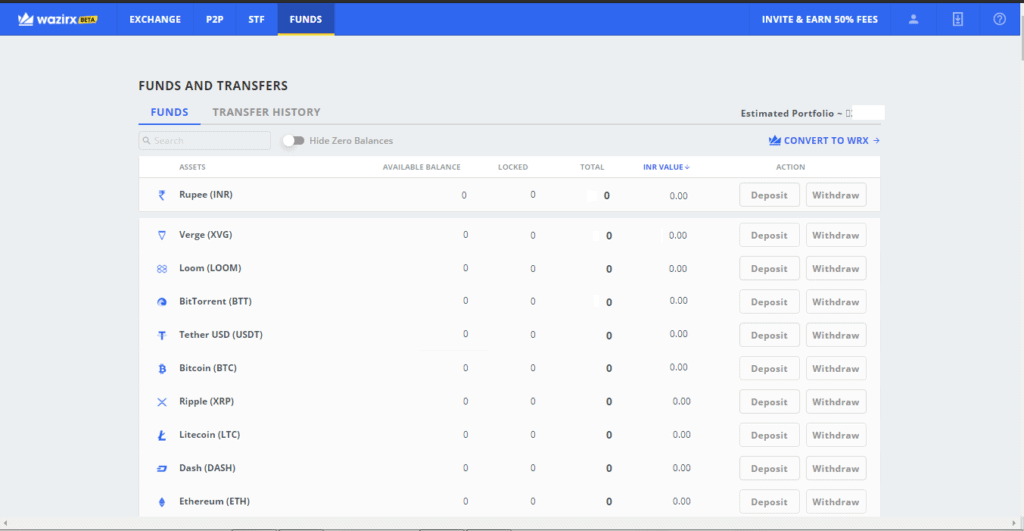
Task: Deposit BitTorrent (BTT)
Action: (x=769, y=302)
